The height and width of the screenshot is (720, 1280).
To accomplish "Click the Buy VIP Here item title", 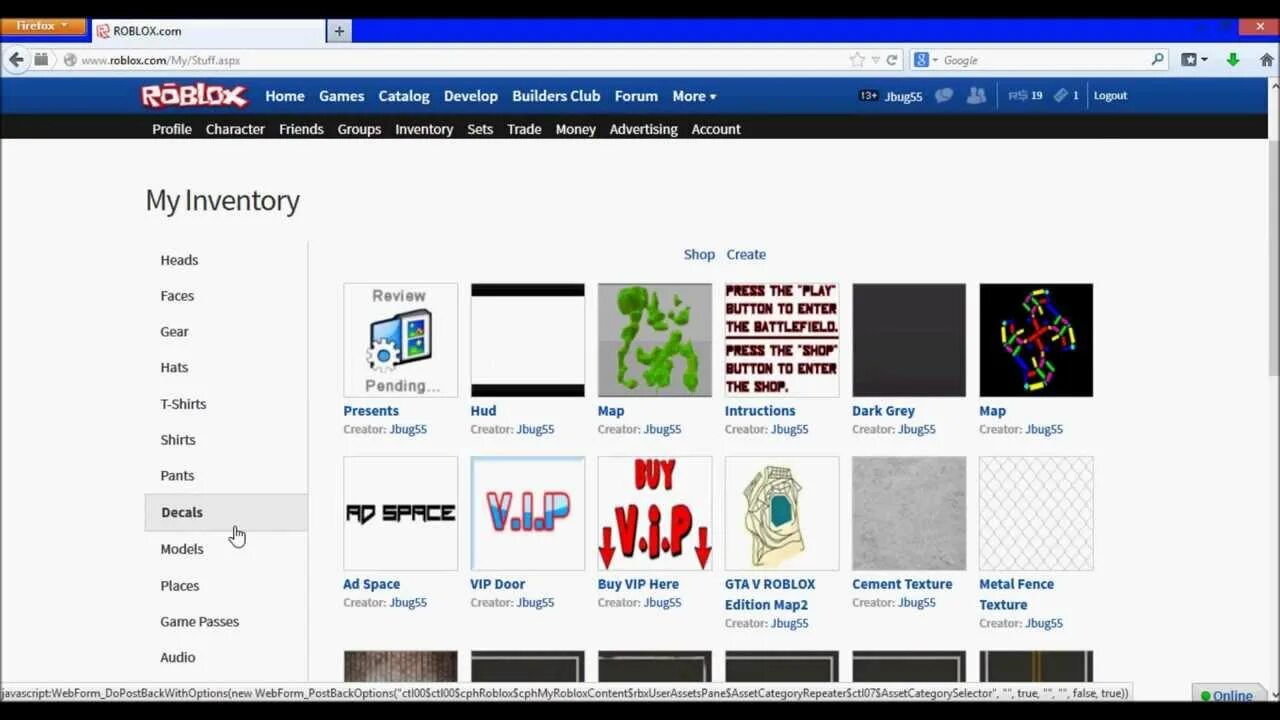I will (x=638, y=584).
